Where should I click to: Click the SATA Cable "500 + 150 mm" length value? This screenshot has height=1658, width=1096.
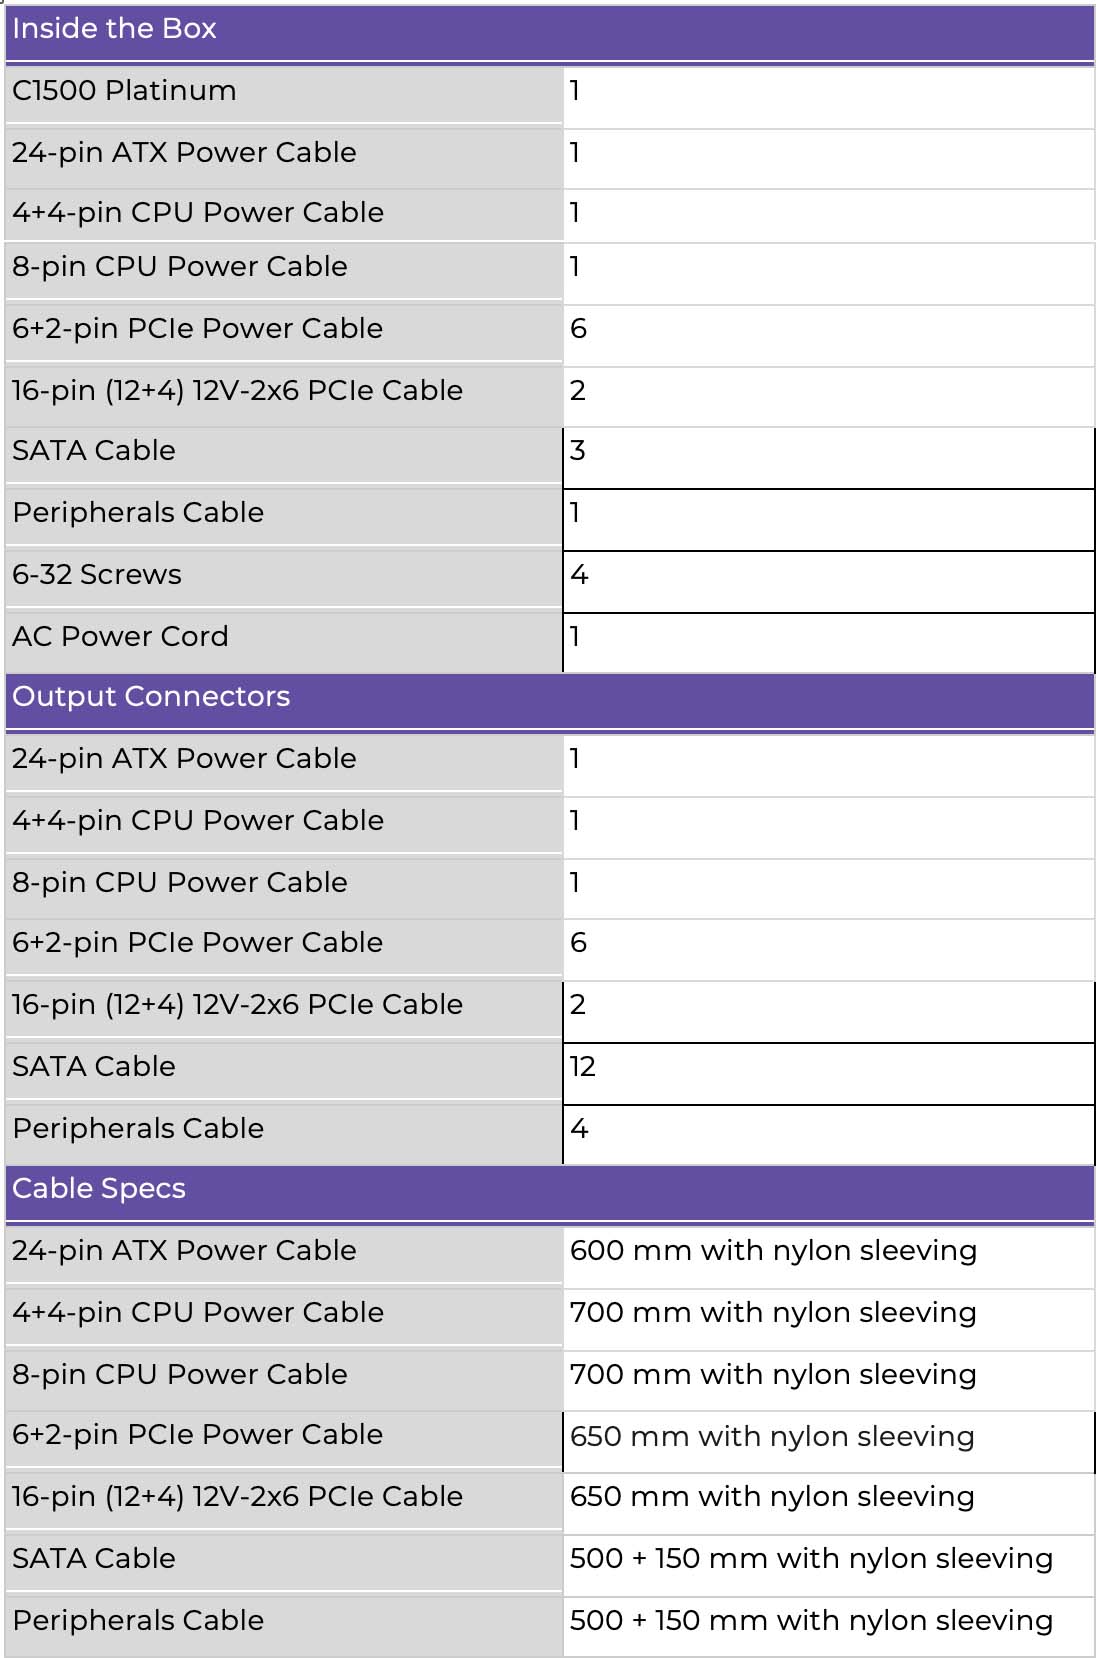coord(811,1559)
